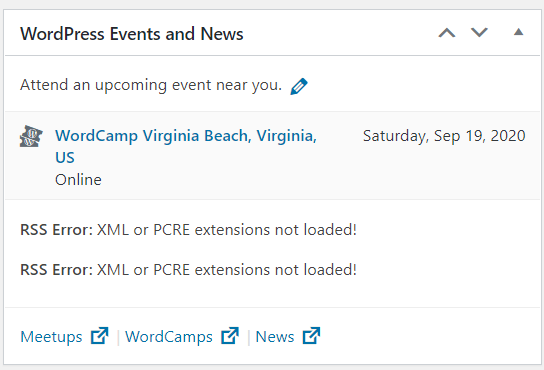Click the WordPress Events and News heading
Image resolution: width=544 pixels, height=370 pixels.
click(132, 34)
